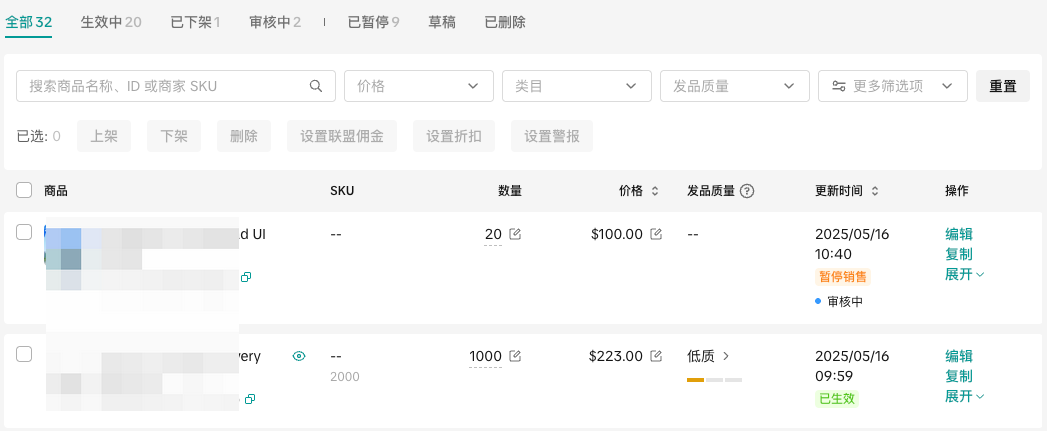
Task: Sort by 价格 column arrows
Action: (655, 191)
